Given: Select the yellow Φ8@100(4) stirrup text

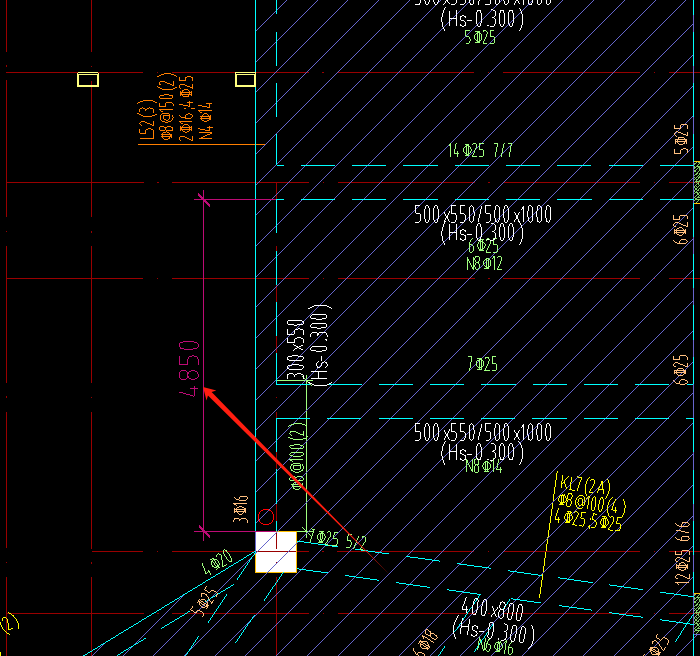Looking at the screenshot, I should (592, 504).
